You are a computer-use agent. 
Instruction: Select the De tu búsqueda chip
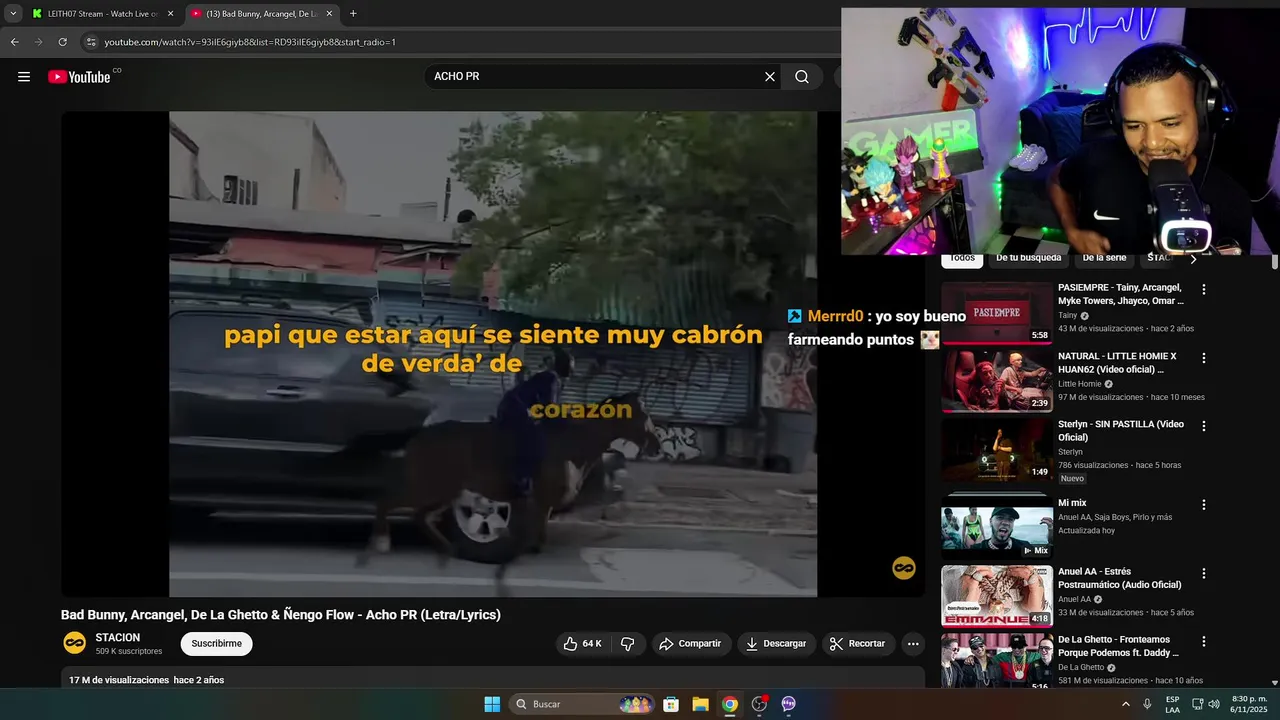point(1029,258)
